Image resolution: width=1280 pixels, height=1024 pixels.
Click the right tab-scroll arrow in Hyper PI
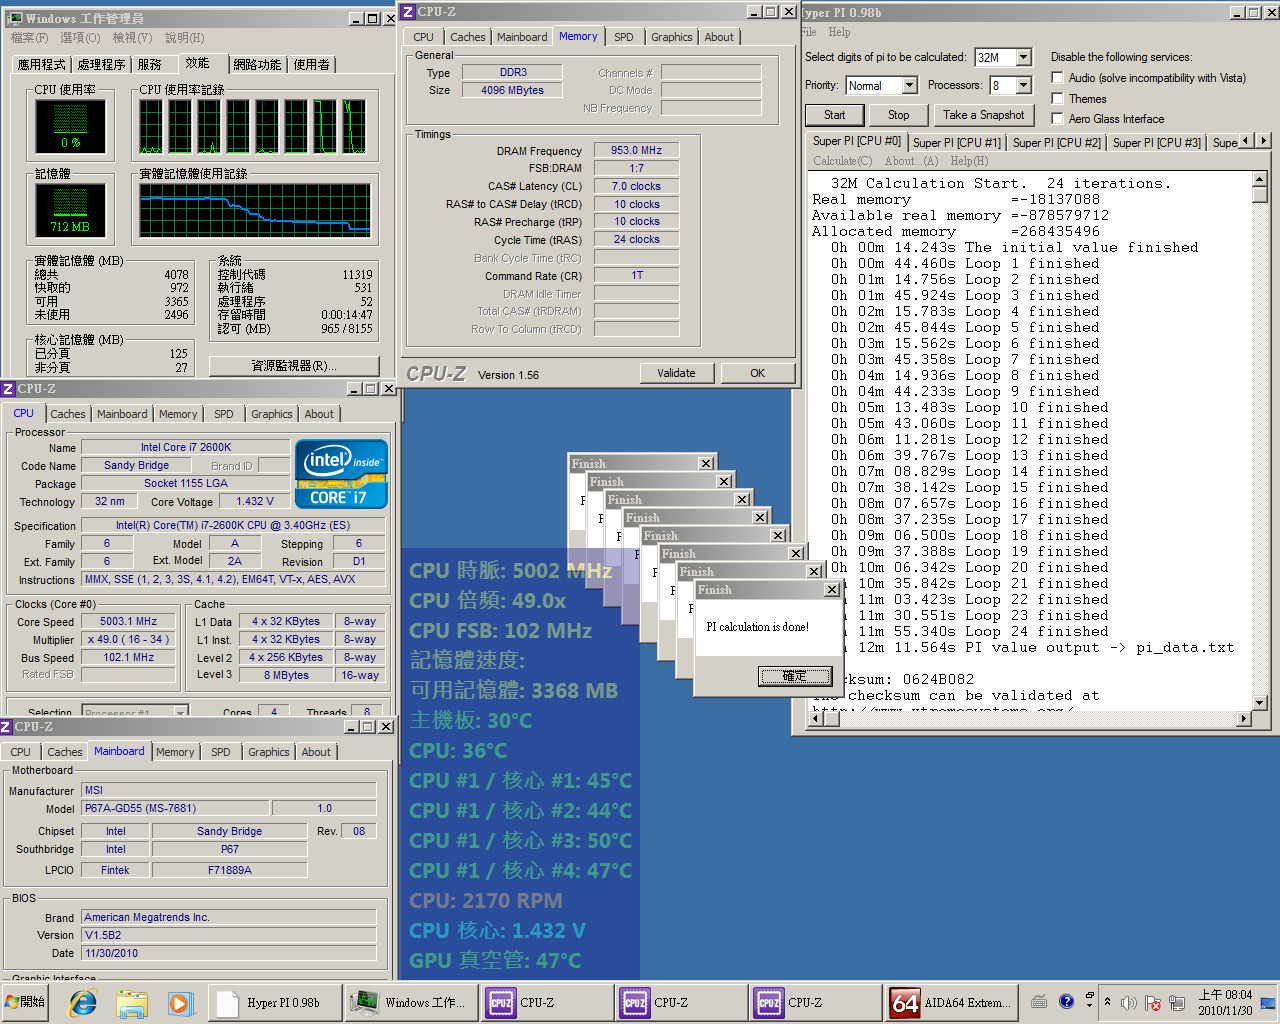coord(1263,141)
